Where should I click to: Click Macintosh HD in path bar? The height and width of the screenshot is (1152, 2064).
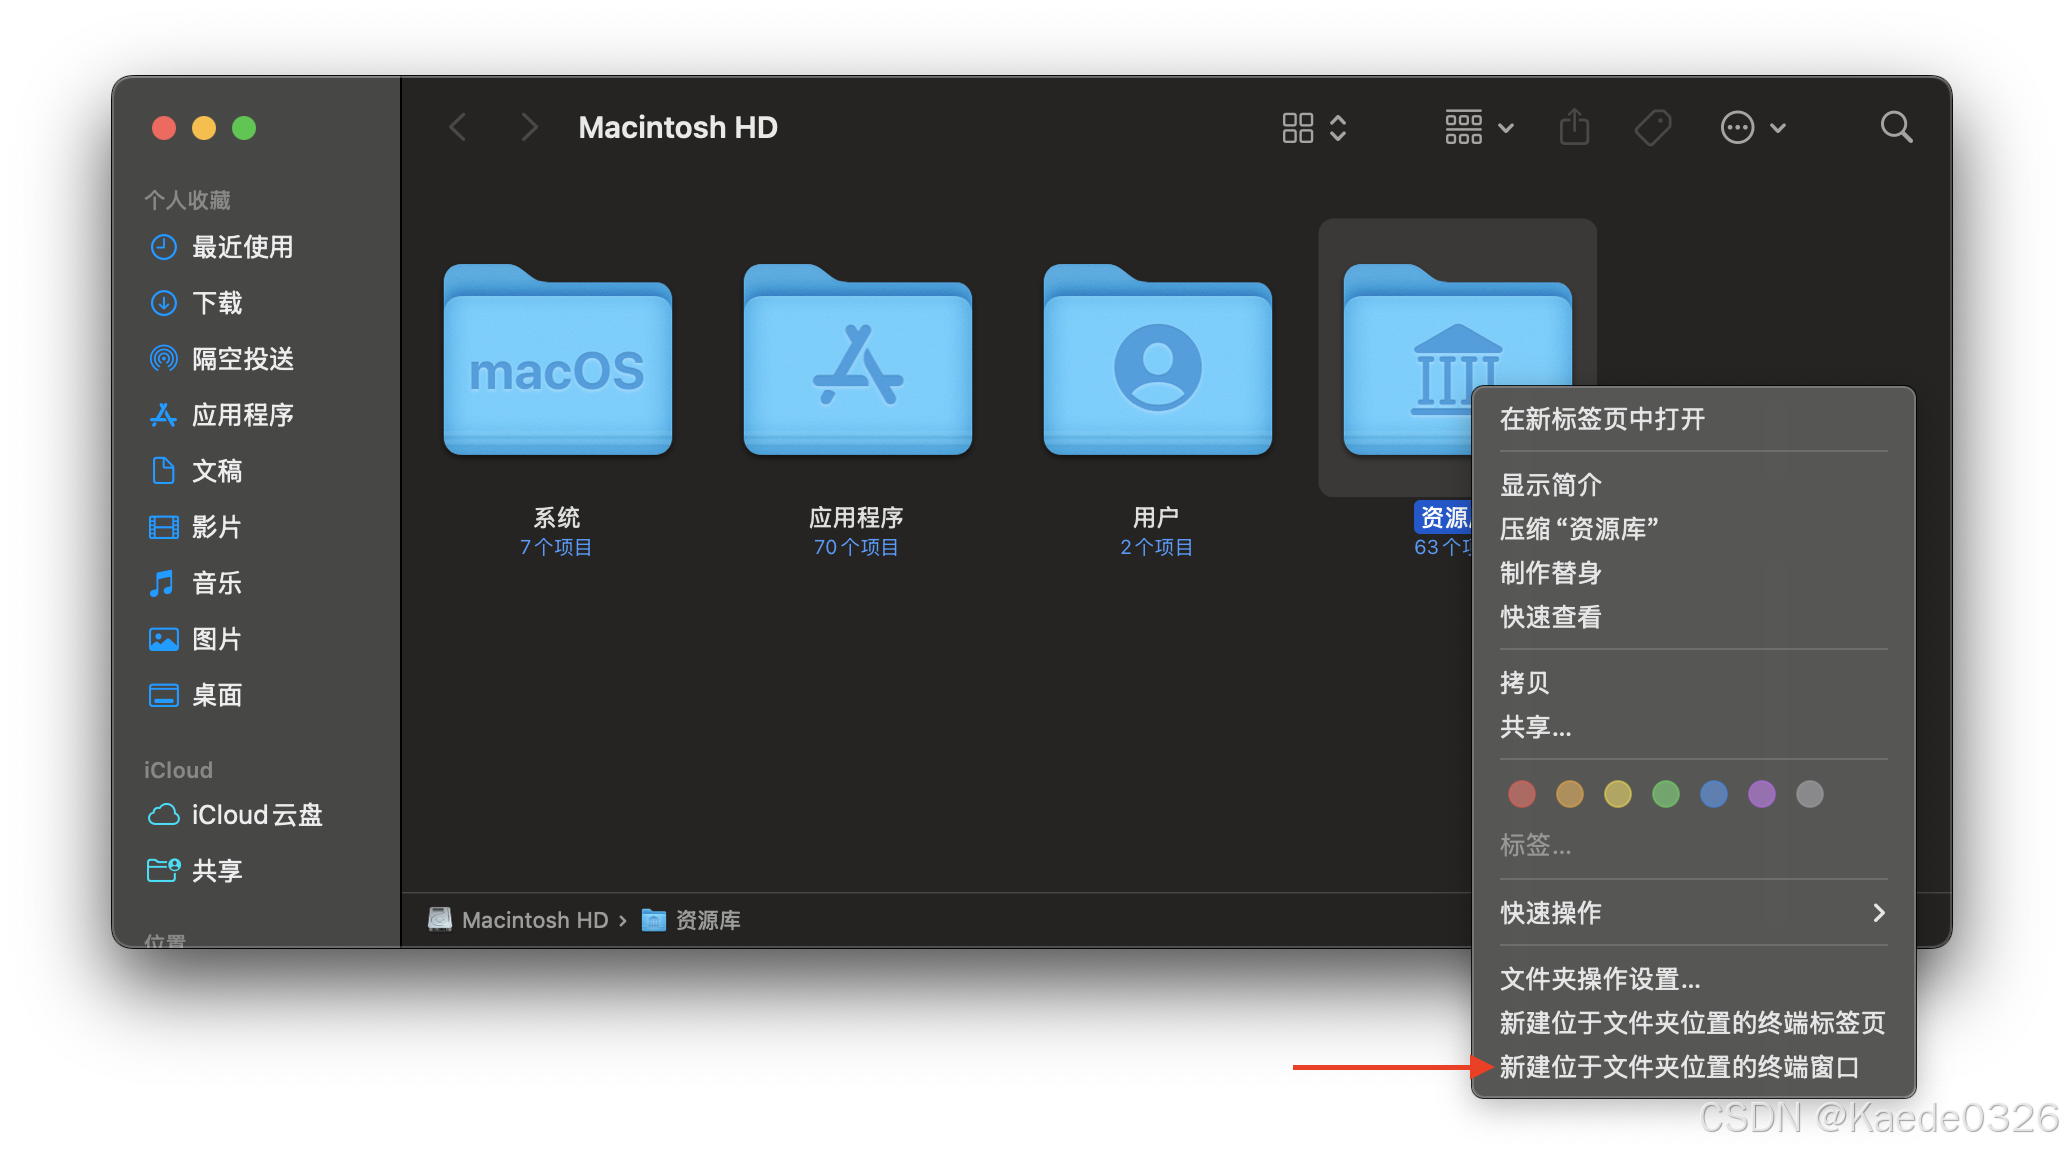tap(534, 920)
